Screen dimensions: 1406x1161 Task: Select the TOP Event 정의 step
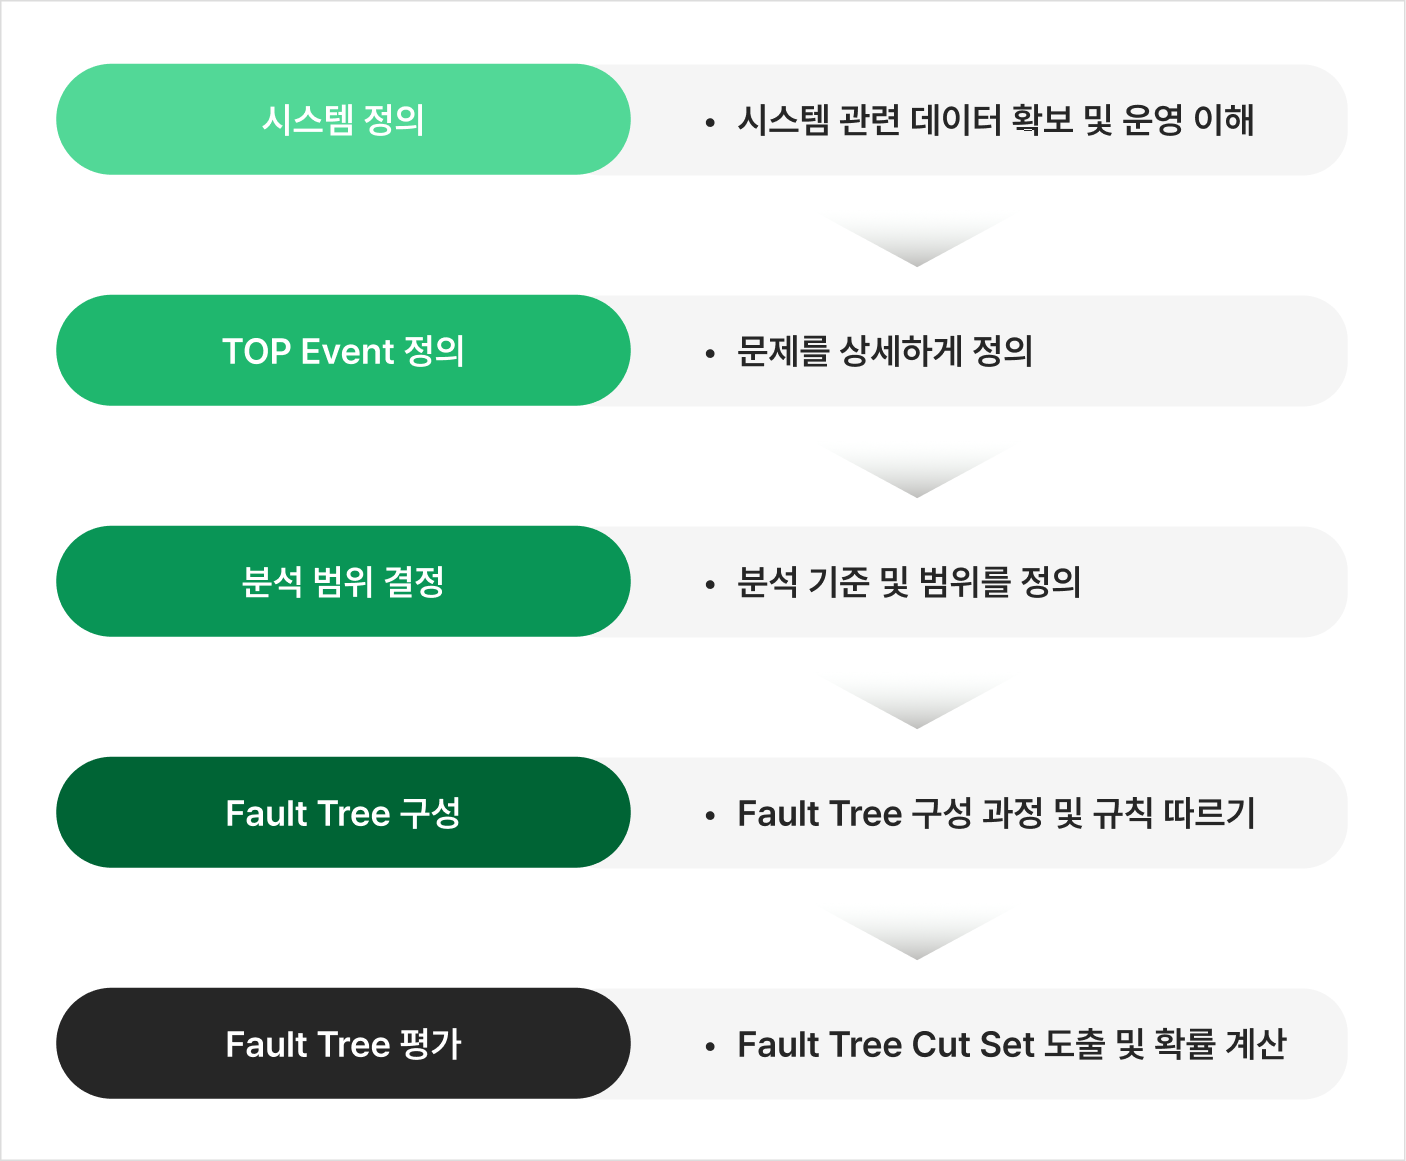pyautogui.click(x=343, y=351)
